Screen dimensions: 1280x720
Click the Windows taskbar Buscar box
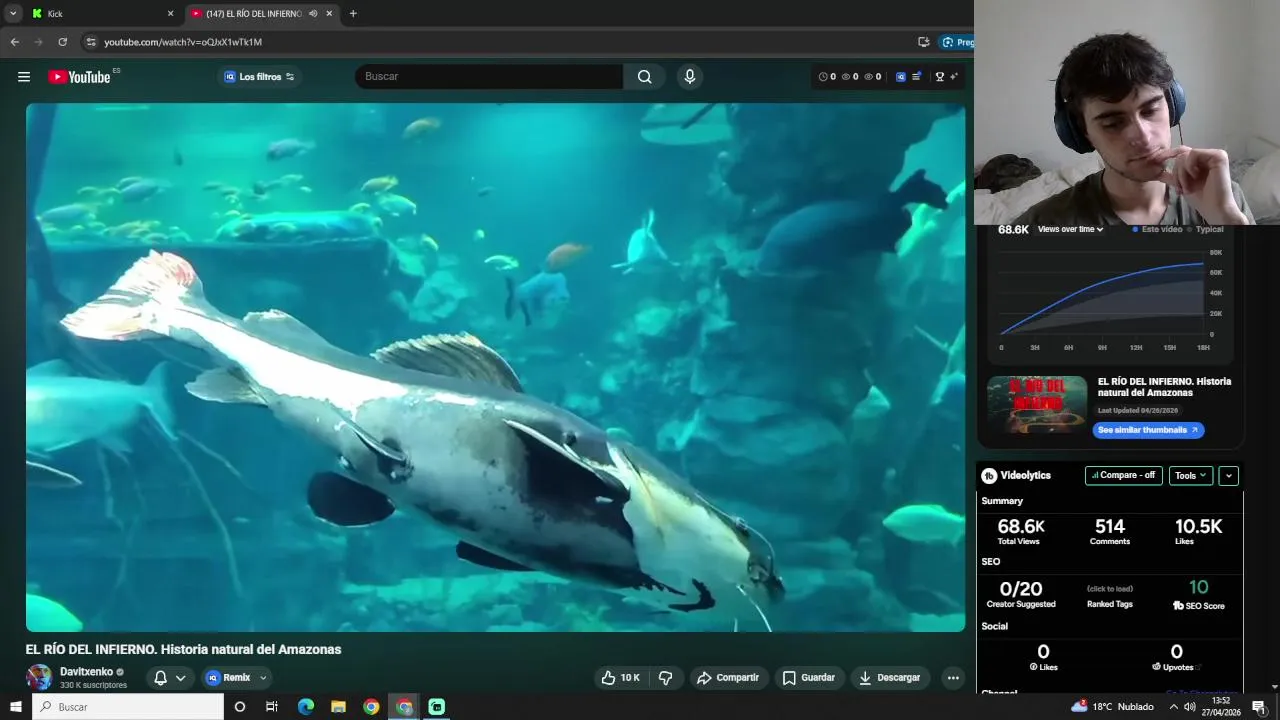point(128,707)
